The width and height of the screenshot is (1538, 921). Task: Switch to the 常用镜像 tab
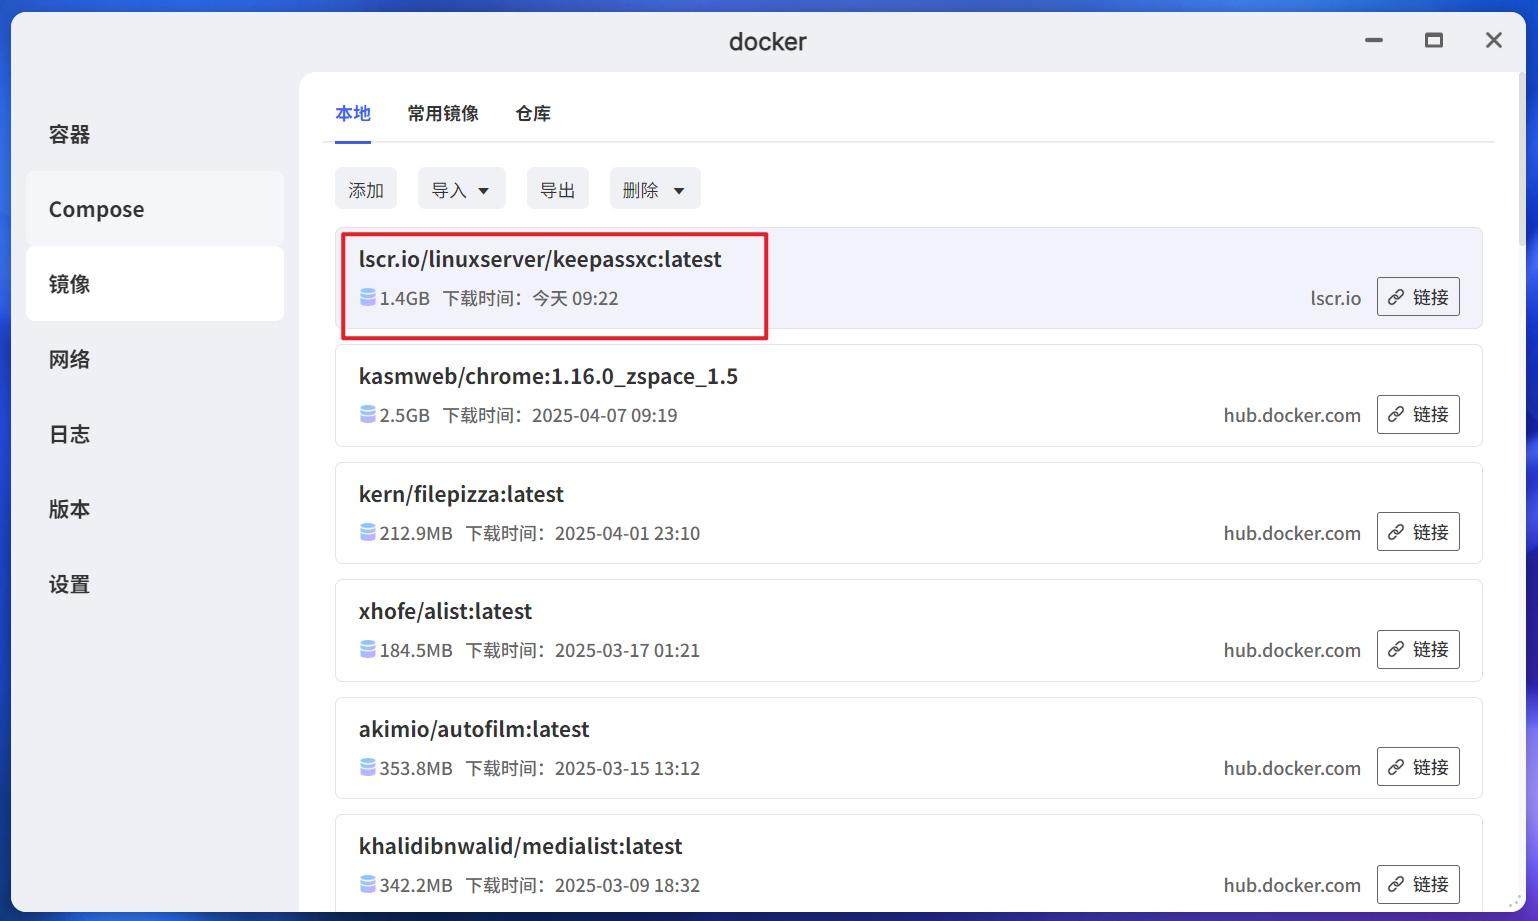tap(443, 114)
